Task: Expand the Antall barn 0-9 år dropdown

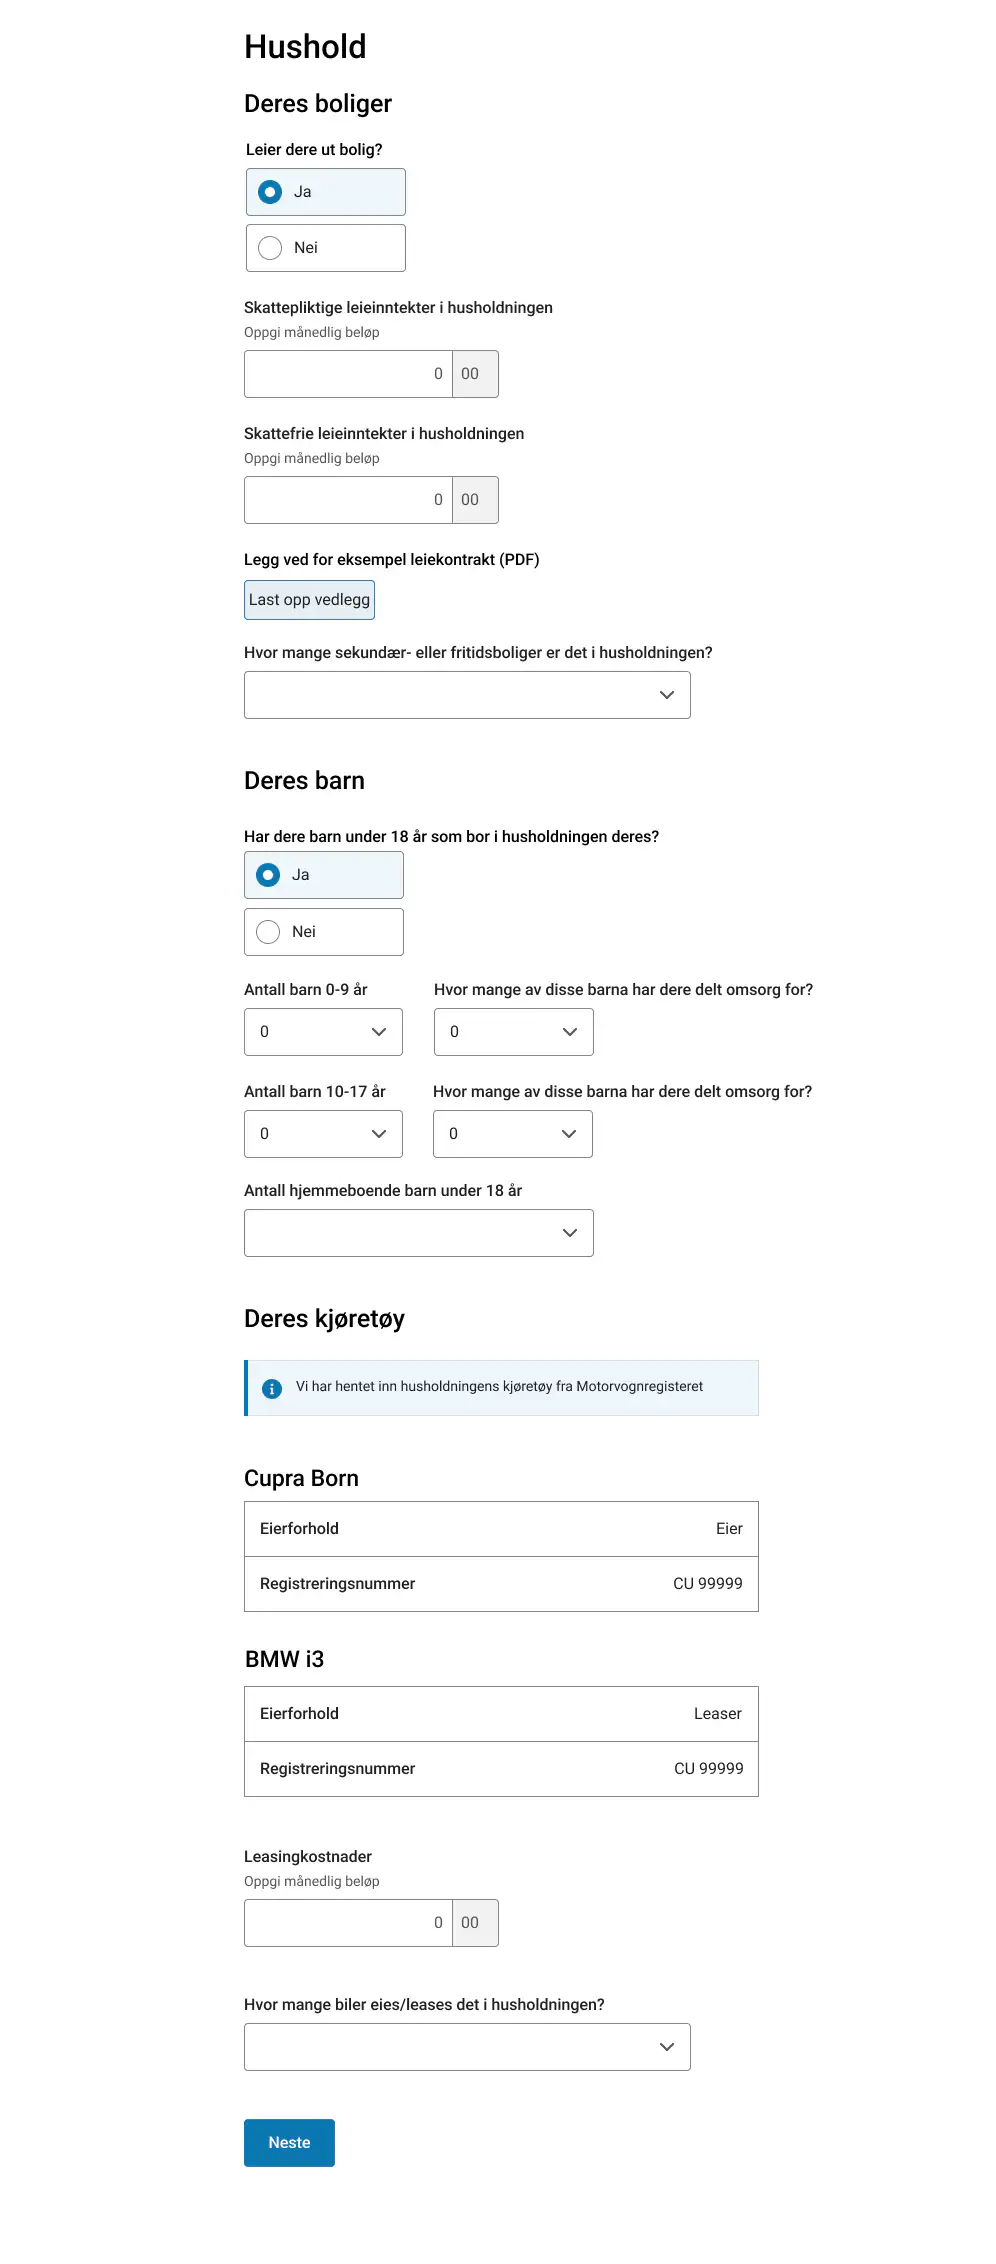Action: pyautogui.click(x=323, y=1032)
